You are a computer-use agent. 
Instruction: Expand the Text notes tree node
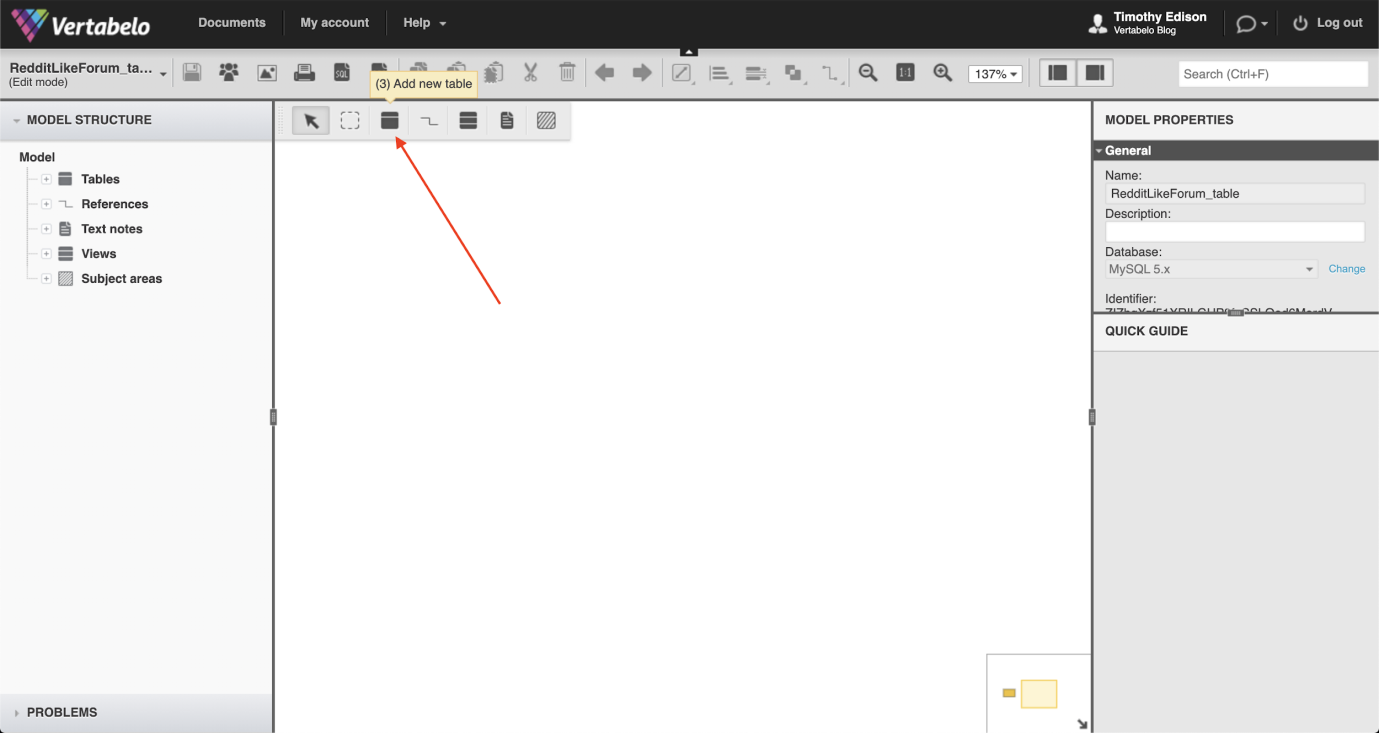click(46, 229)
